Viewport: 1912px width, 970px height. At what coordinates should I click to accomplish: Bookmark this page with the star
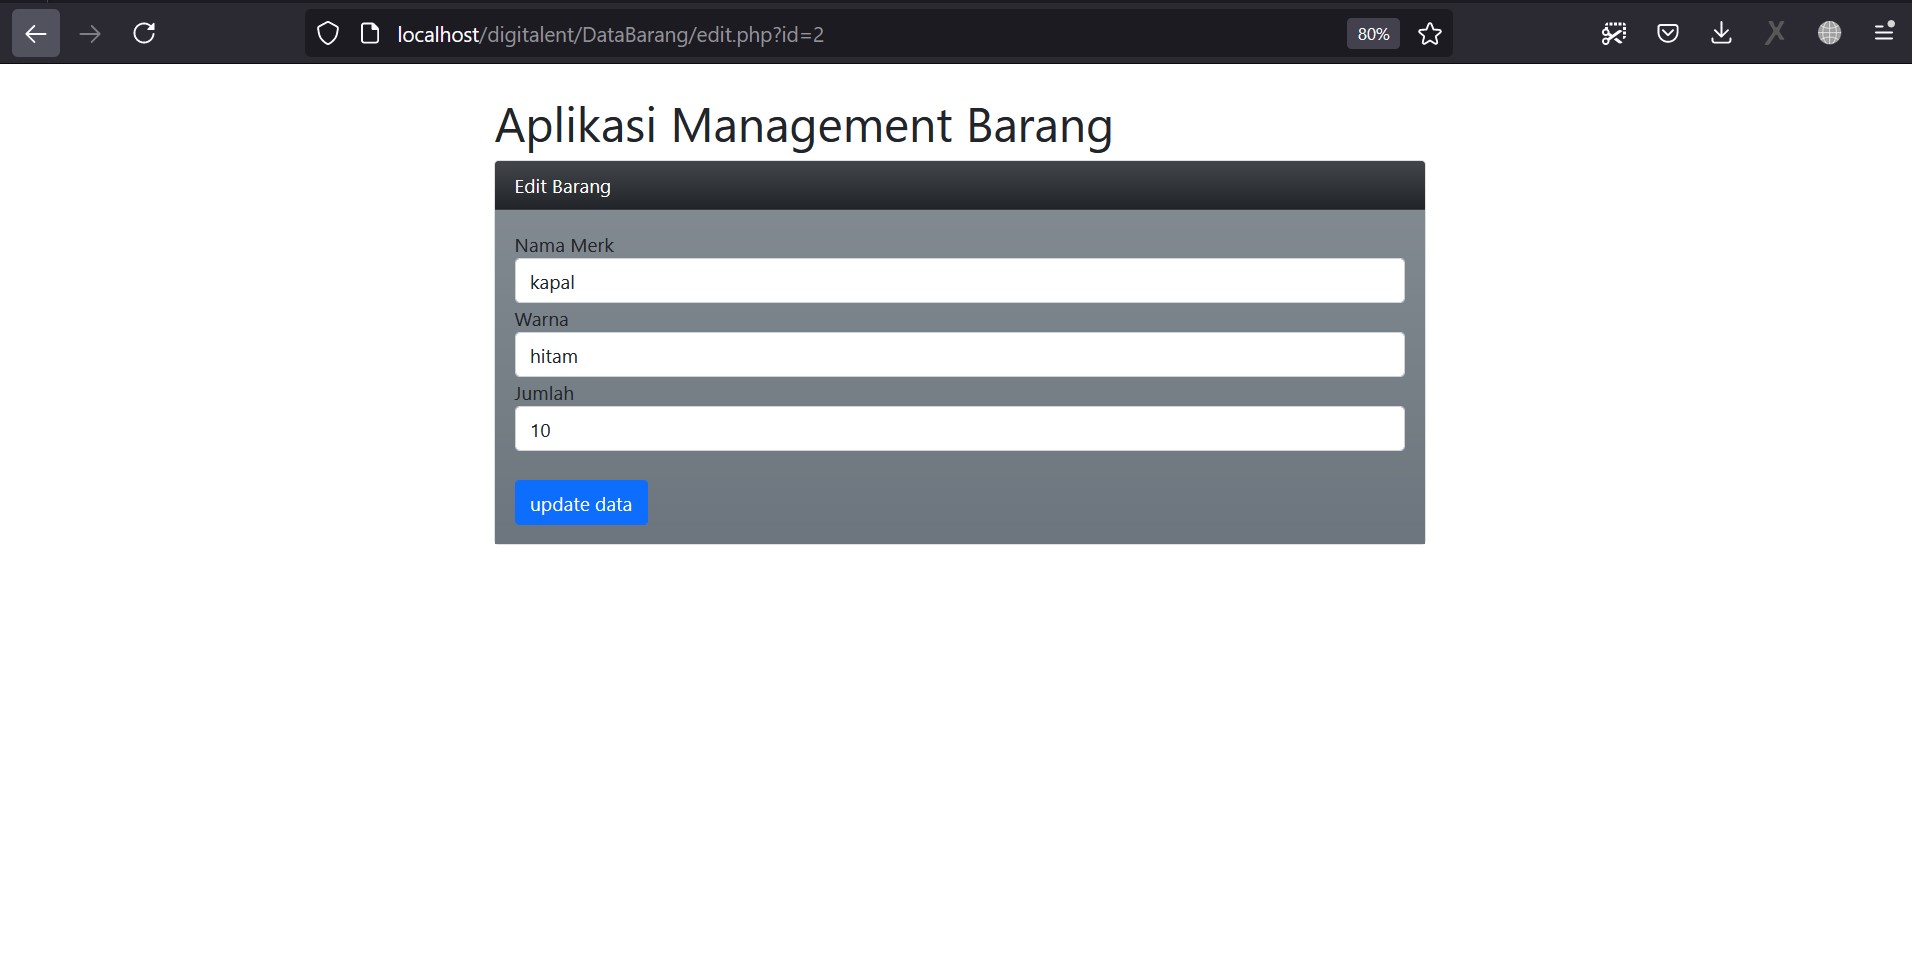[x=1430, y=34]
